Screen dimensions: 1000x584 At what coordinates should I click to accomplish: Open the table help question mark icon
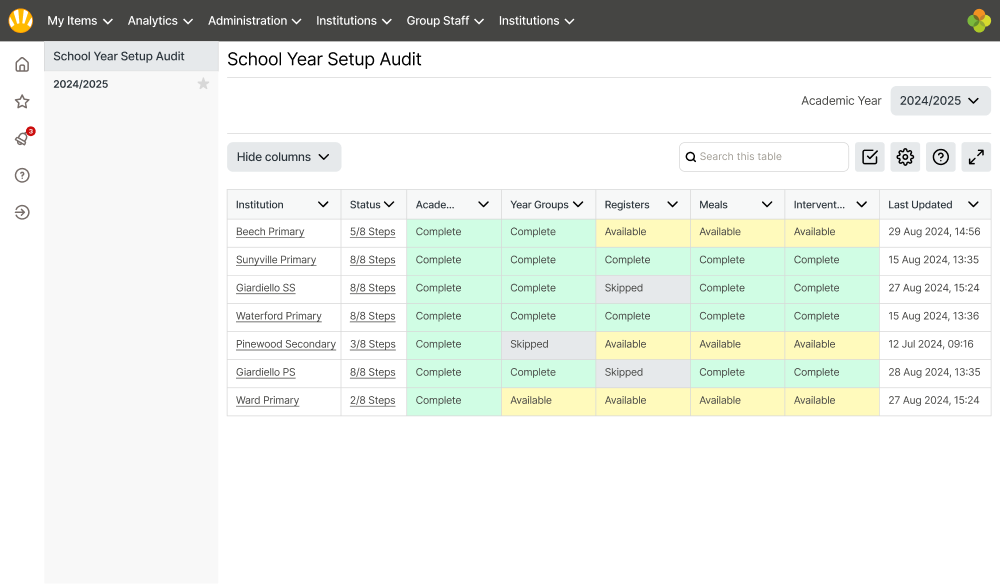tap(940, 156)
